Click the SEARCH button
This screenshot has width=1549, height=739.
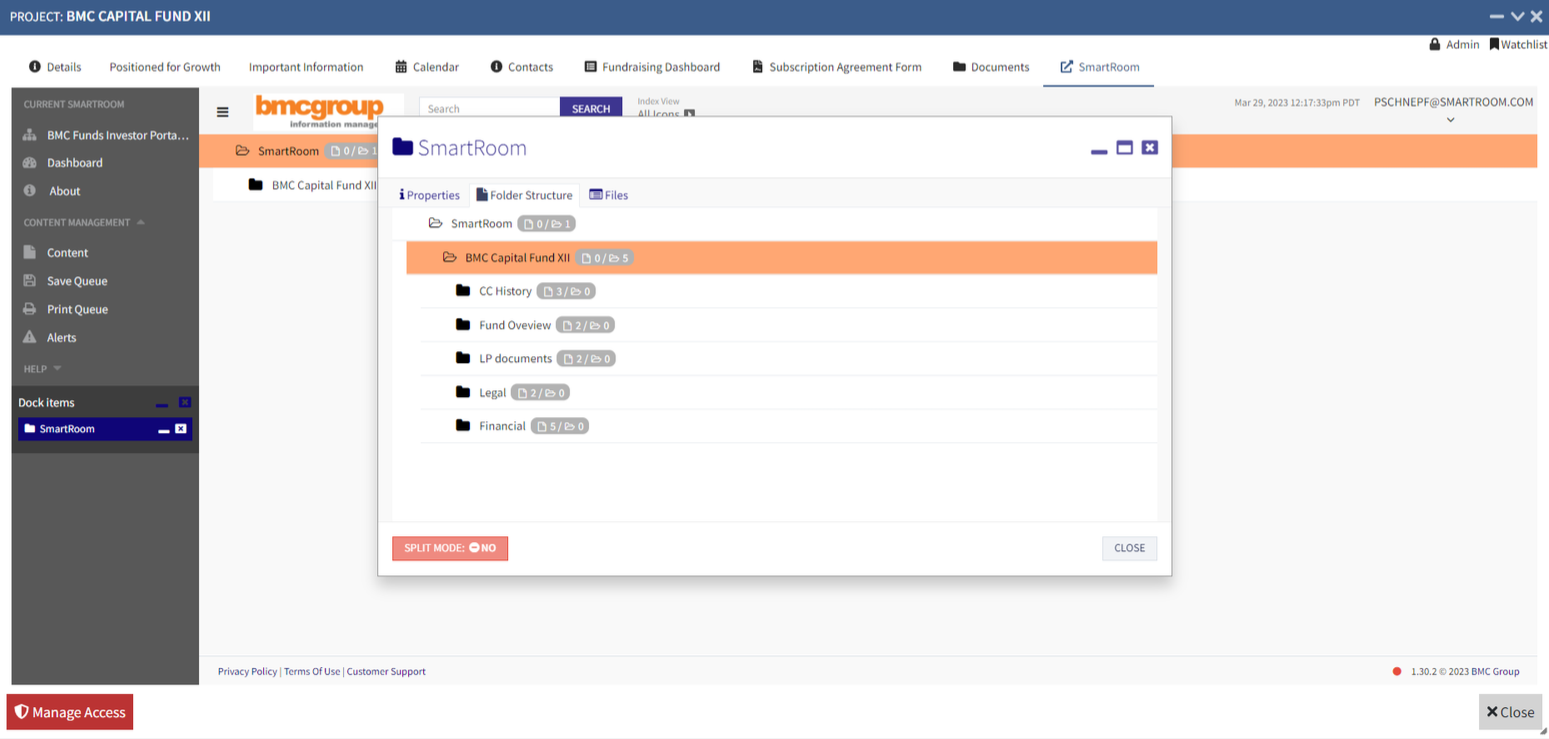(x=591, y=109)
